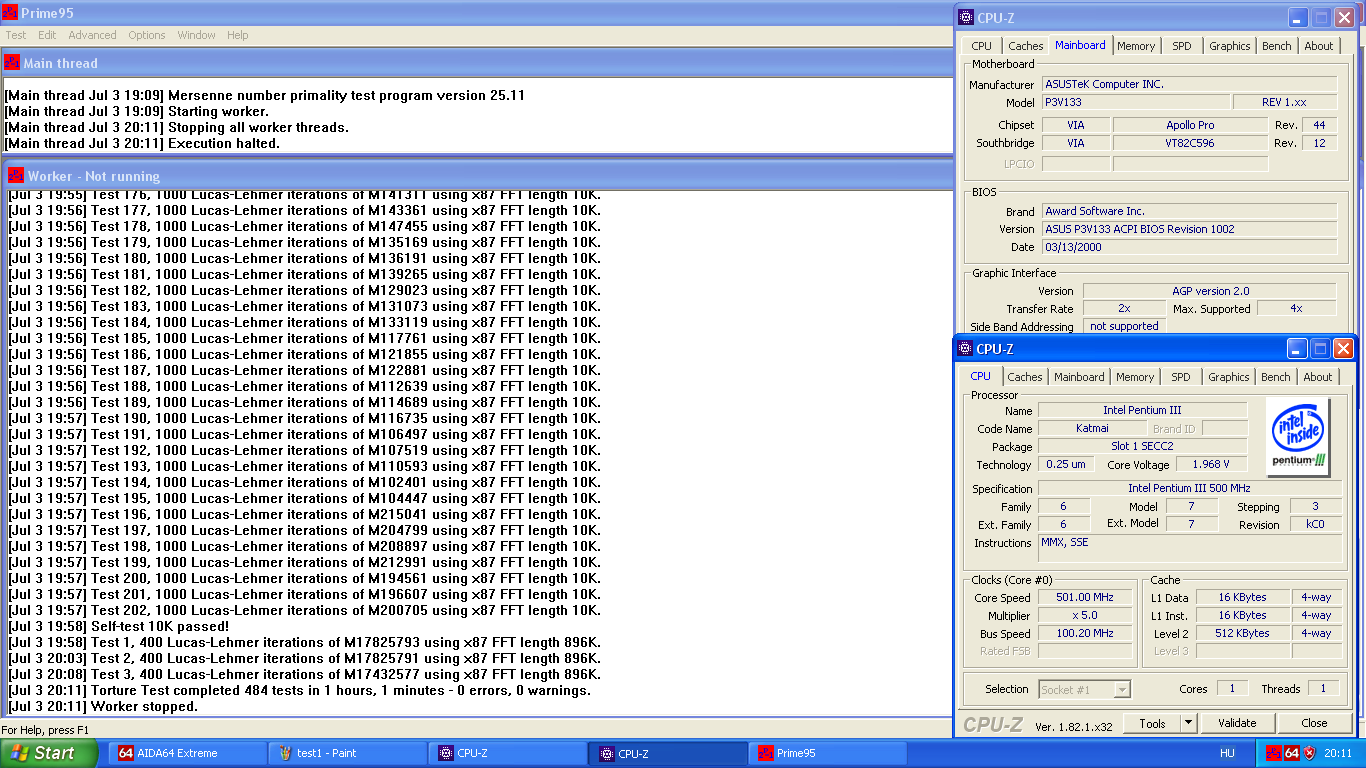Open Bench tab in lower CPU-Z window

pos(1275,377)
